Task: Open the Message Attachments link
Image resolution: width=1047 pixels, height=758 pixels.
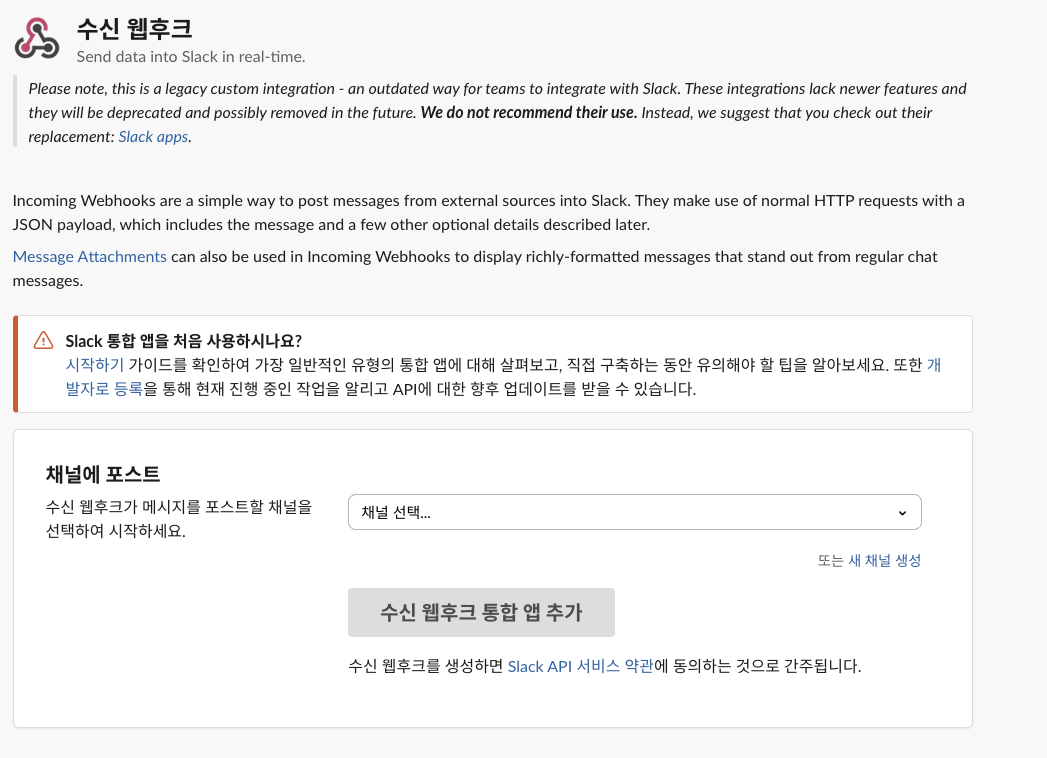Action: [89, 257]
